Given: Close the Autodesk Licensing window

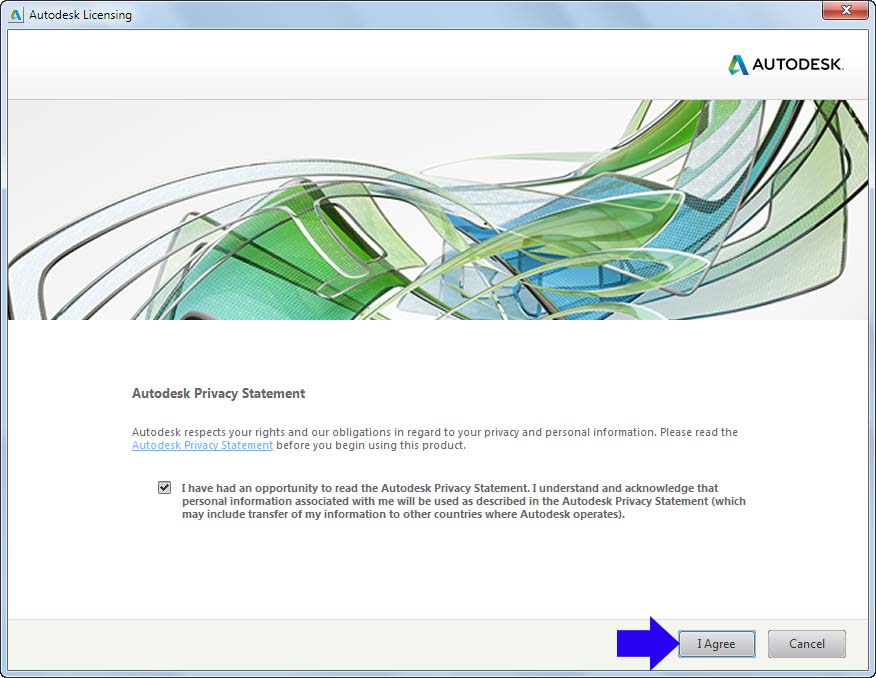Looking at the screenshot, I should pos(846,9).
